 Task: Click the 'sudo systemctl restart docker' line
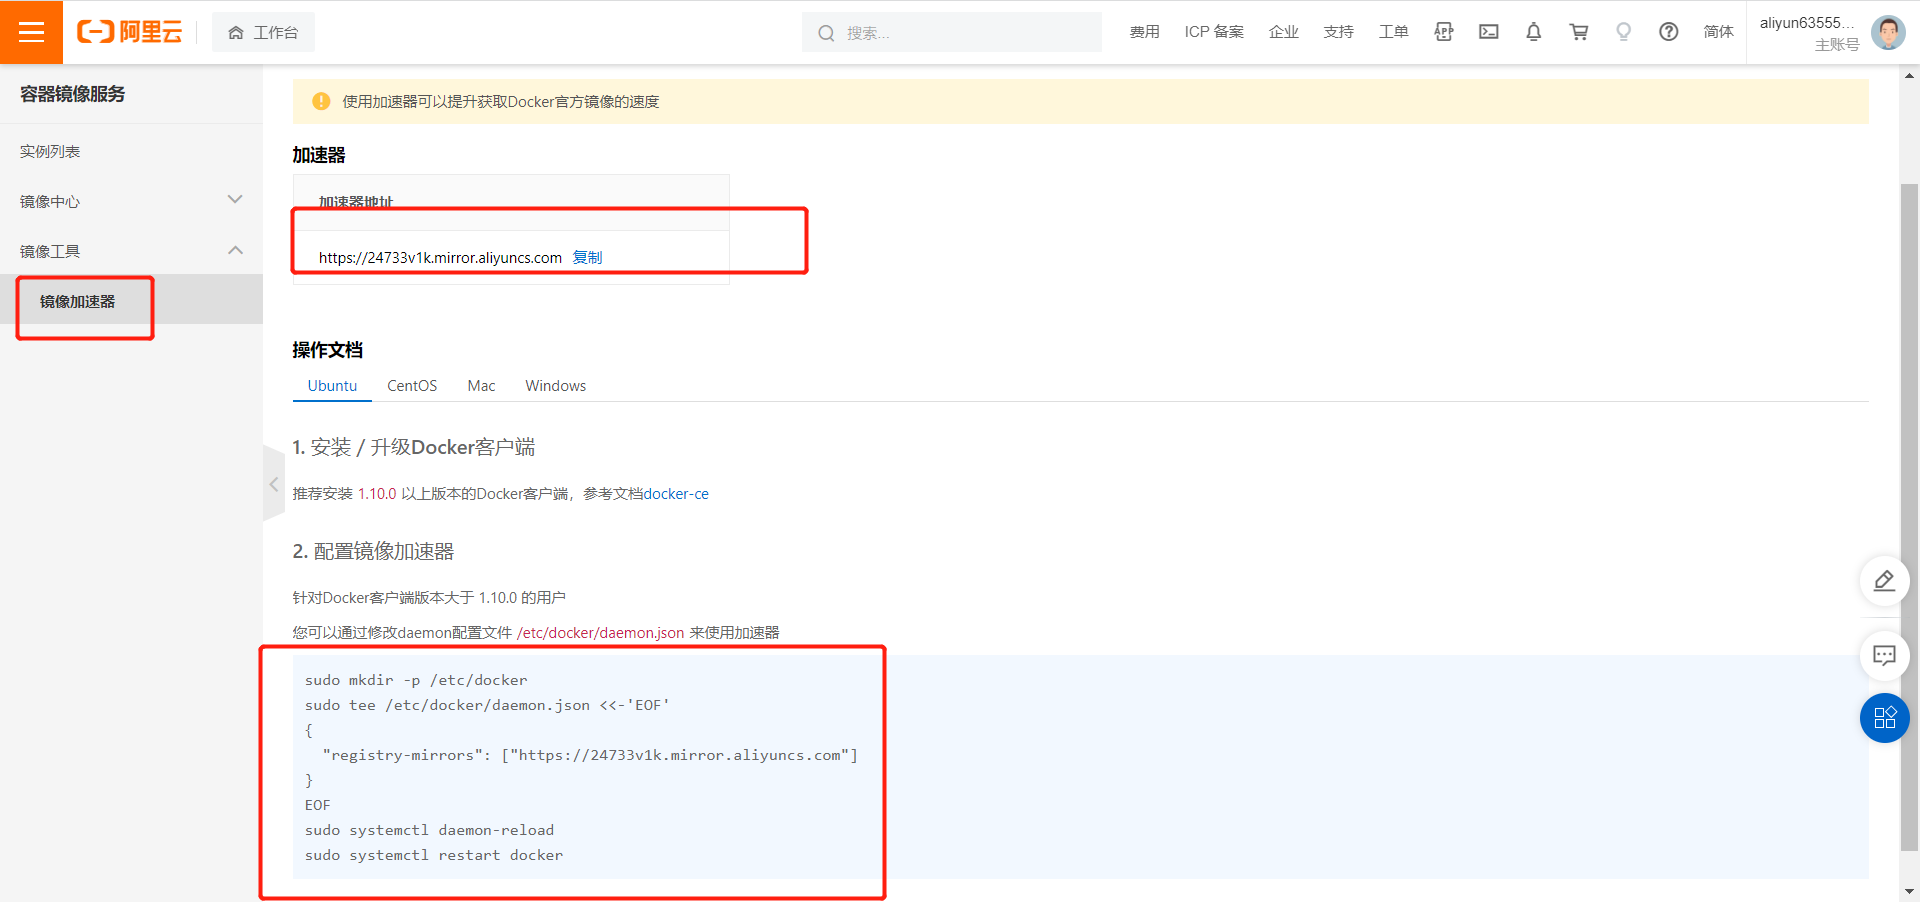[434, 855]
